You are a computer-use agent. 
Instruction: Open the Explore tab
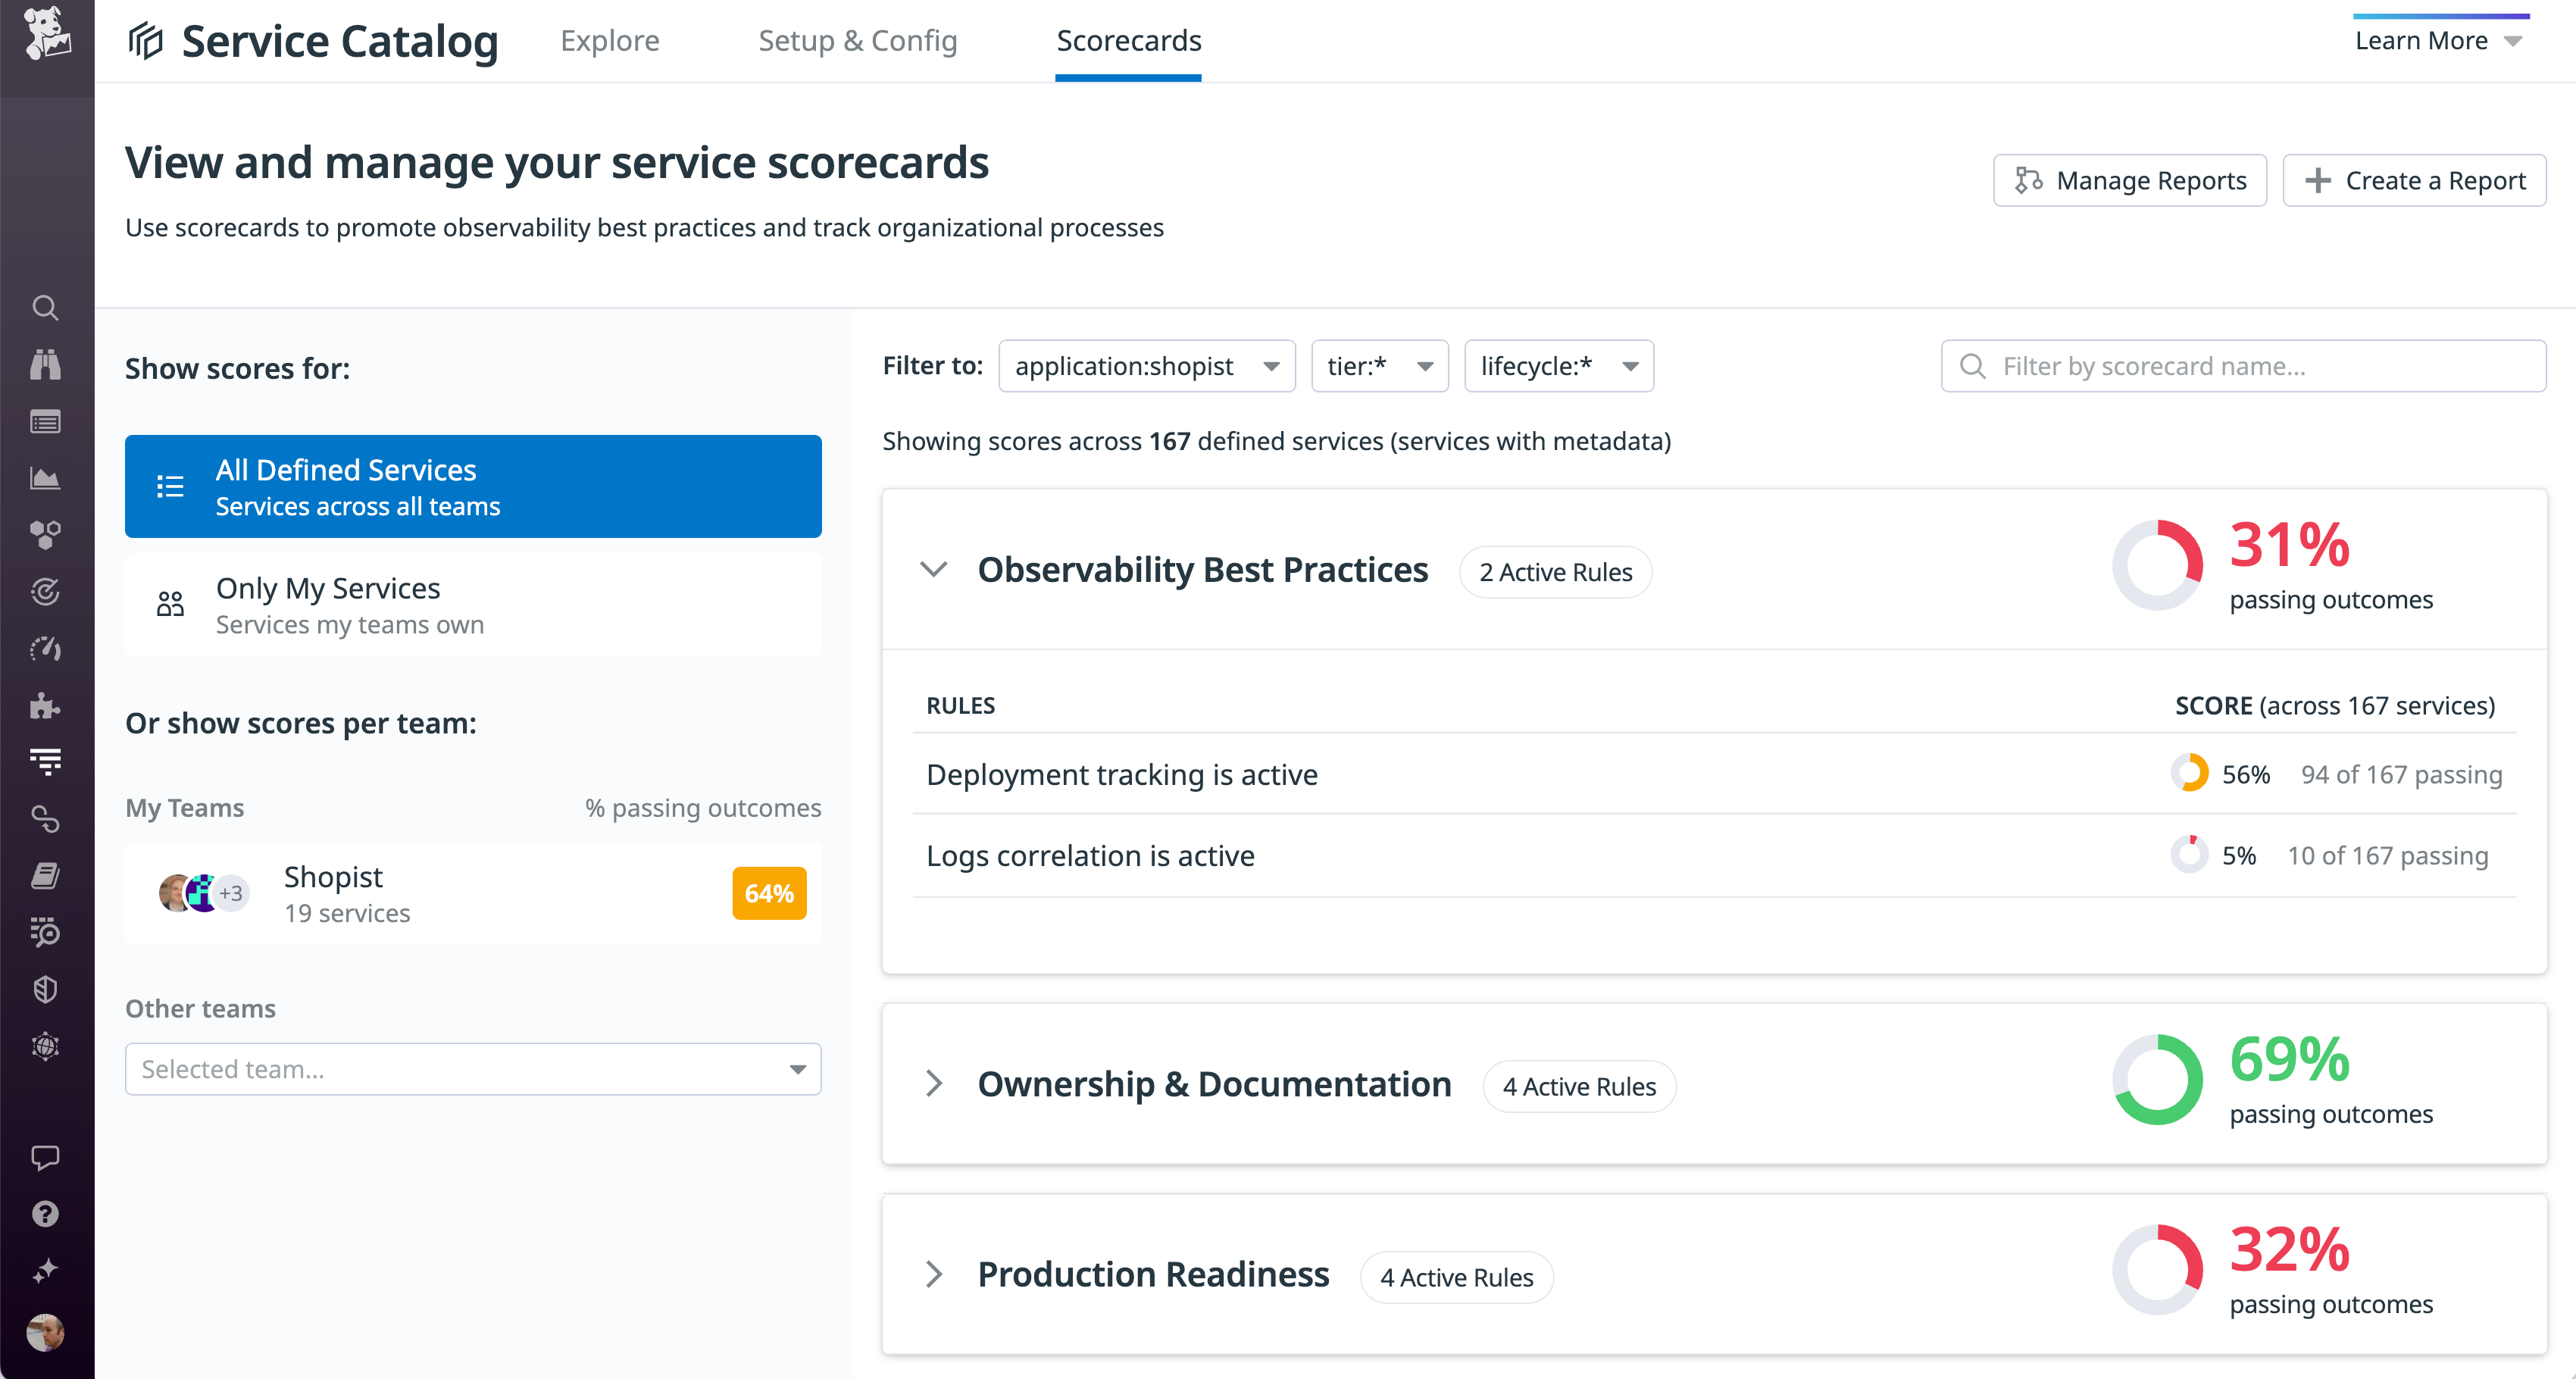pyautogui.click(x=610, y=41)
